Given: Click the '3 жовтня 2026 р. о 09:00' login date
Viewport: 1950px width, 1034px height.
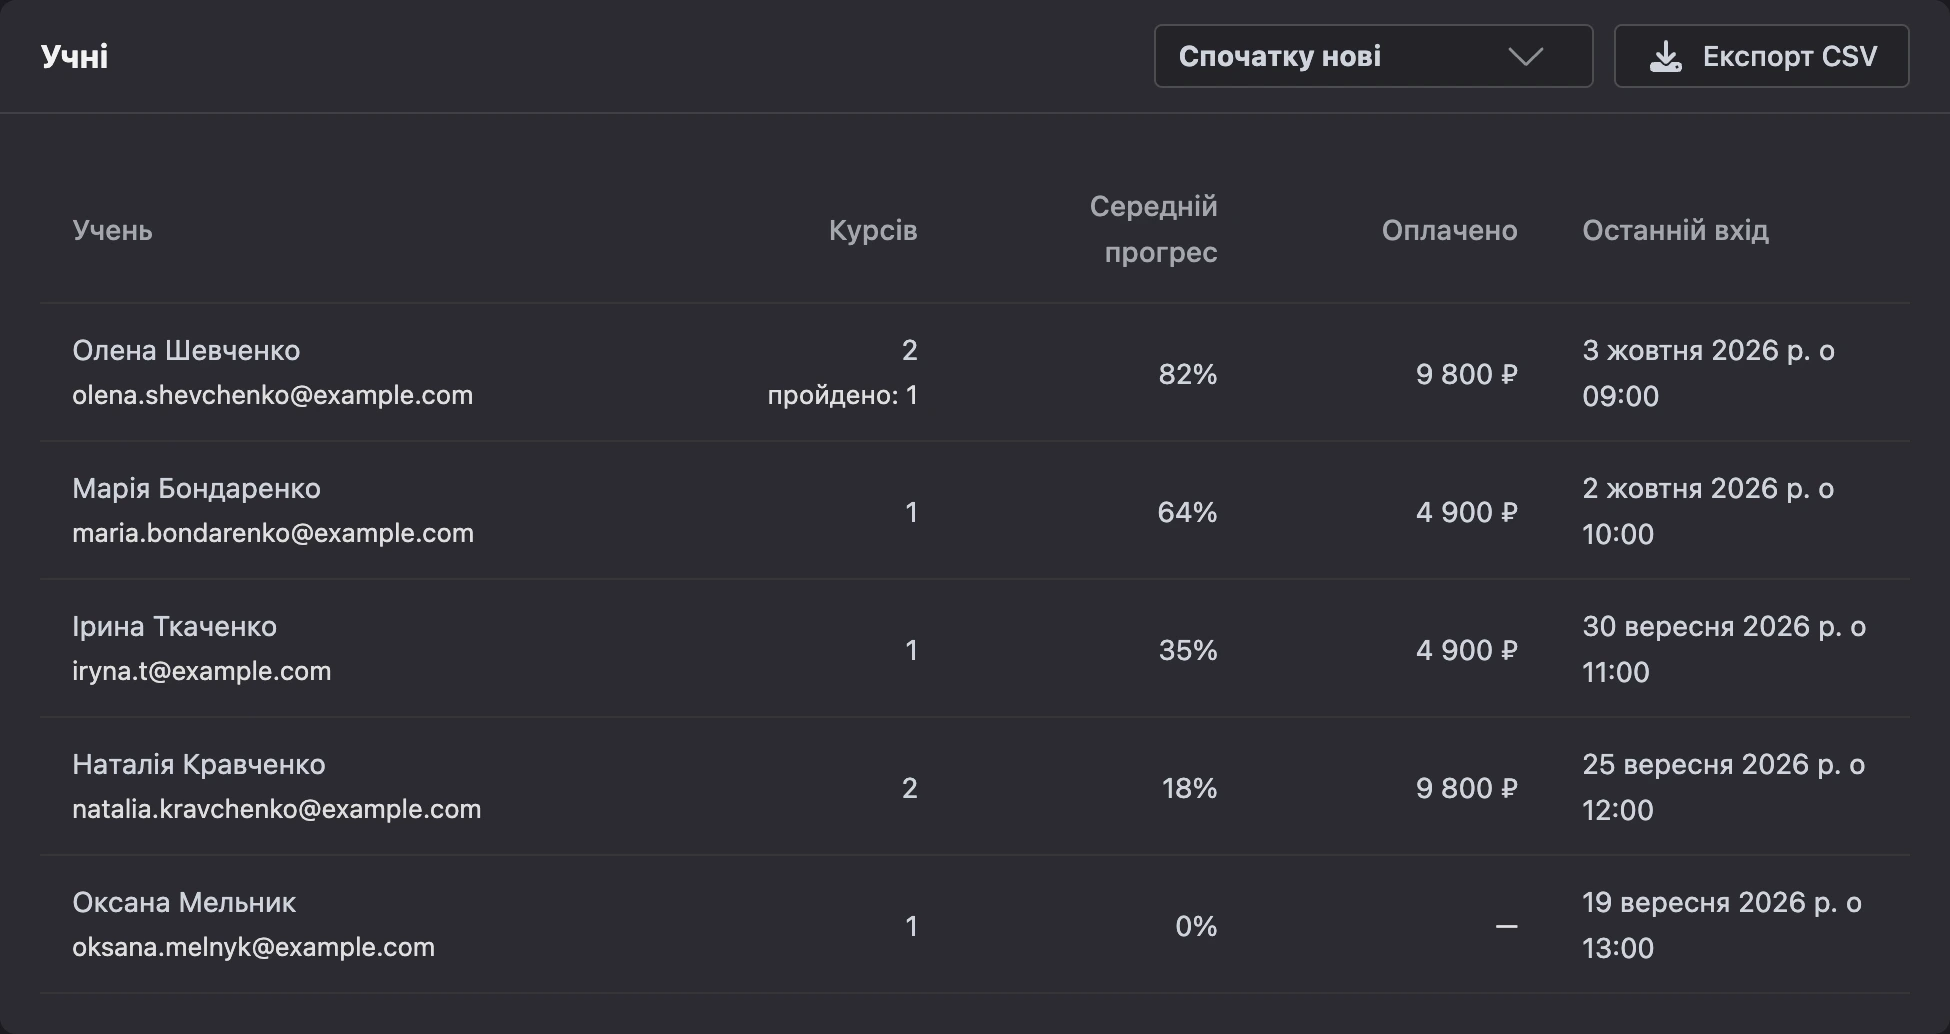Looking at the screenshot, I should click(x=1708, y=373).
